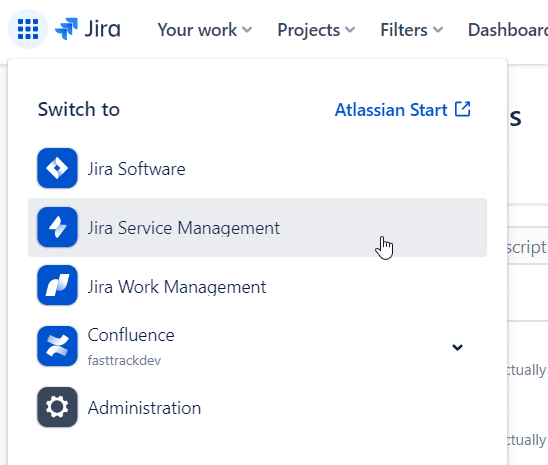Click the Confluence icon
This screenshot has width=548, height=465.
point(57,346)
